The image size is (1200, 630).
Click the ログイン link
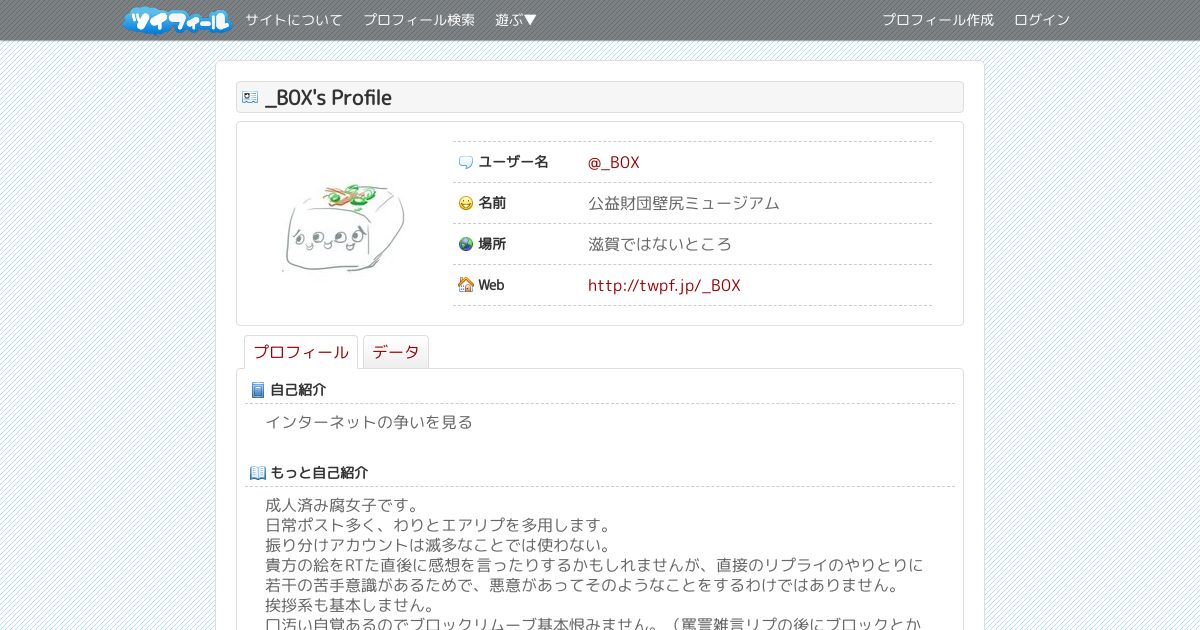tap(1042, 20)
